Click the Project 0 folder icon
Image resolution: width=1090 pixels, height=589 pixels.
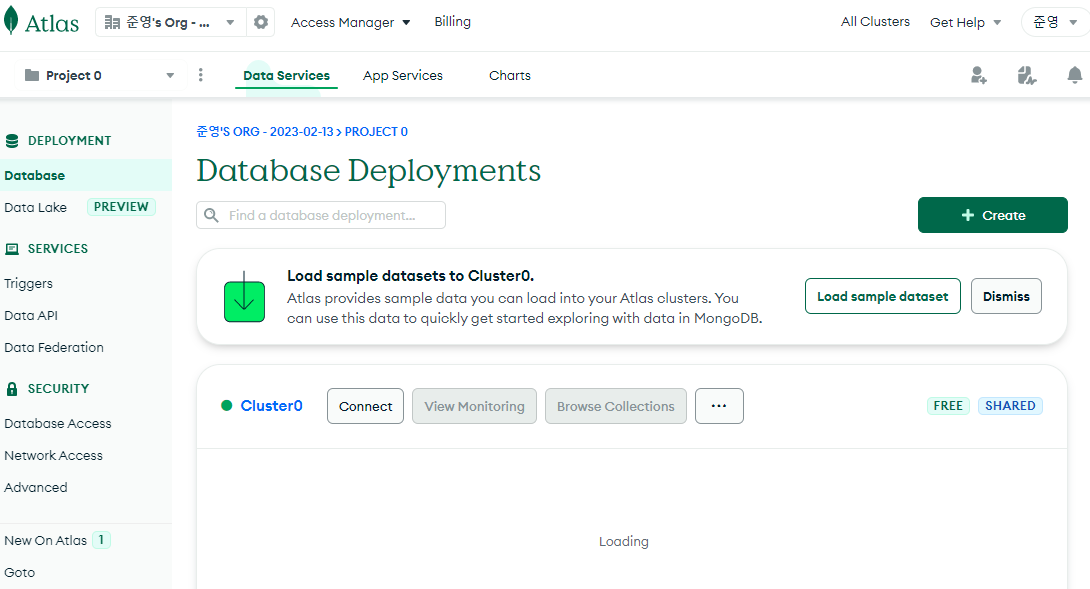(x=32, y=75)
